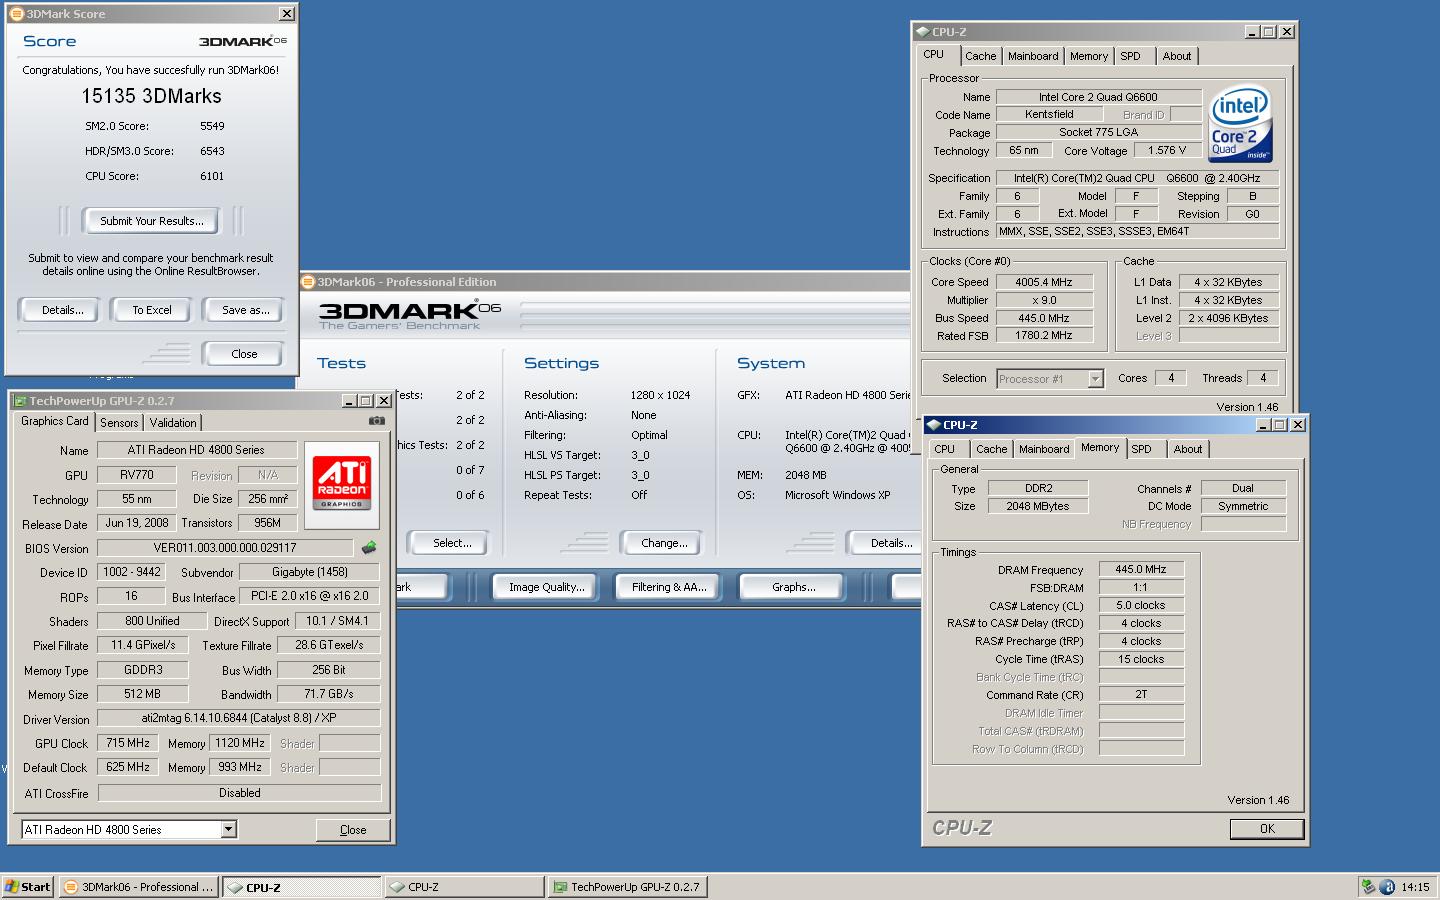The height and width of the screenshot is (900, 1440).
Task: Close the 3DMark Score dialog via Close button
Action: click(244, 354)
